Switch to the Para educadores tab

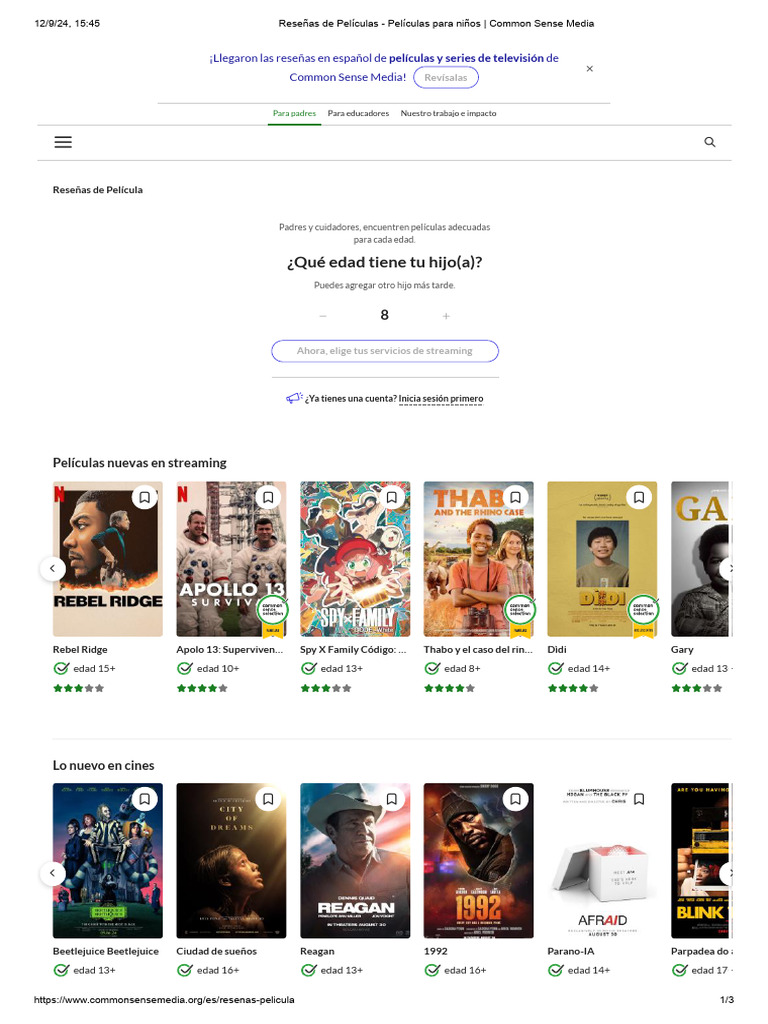pos(358,113)
